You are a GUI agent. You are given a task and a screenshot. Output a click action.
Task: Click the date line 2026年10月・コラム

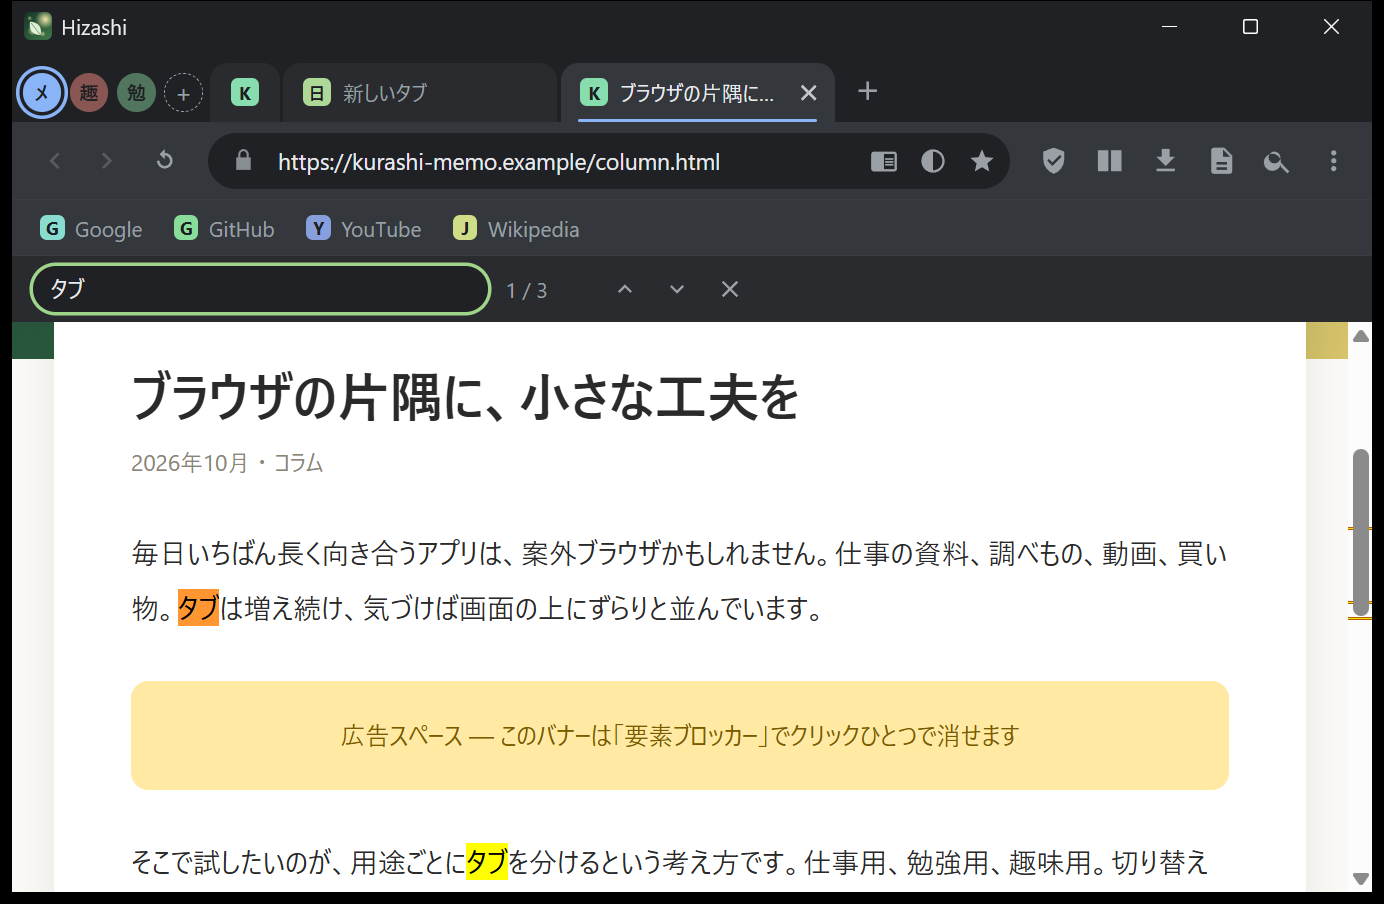pyautogui.click(x=227, y=463)
